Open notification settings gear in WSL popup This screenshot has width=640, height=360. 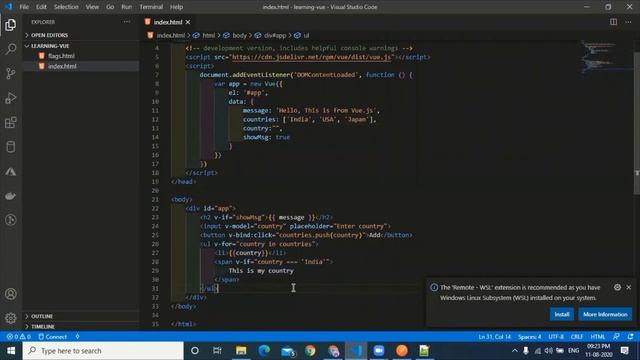point(617,287)
